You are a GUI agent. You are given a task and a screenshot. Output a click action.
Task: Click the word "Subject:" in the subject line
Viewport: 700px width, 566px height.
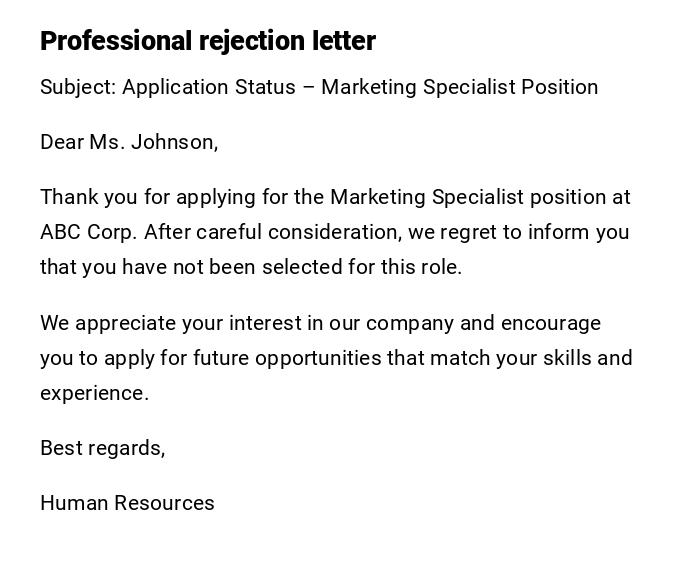click(78, 87)
